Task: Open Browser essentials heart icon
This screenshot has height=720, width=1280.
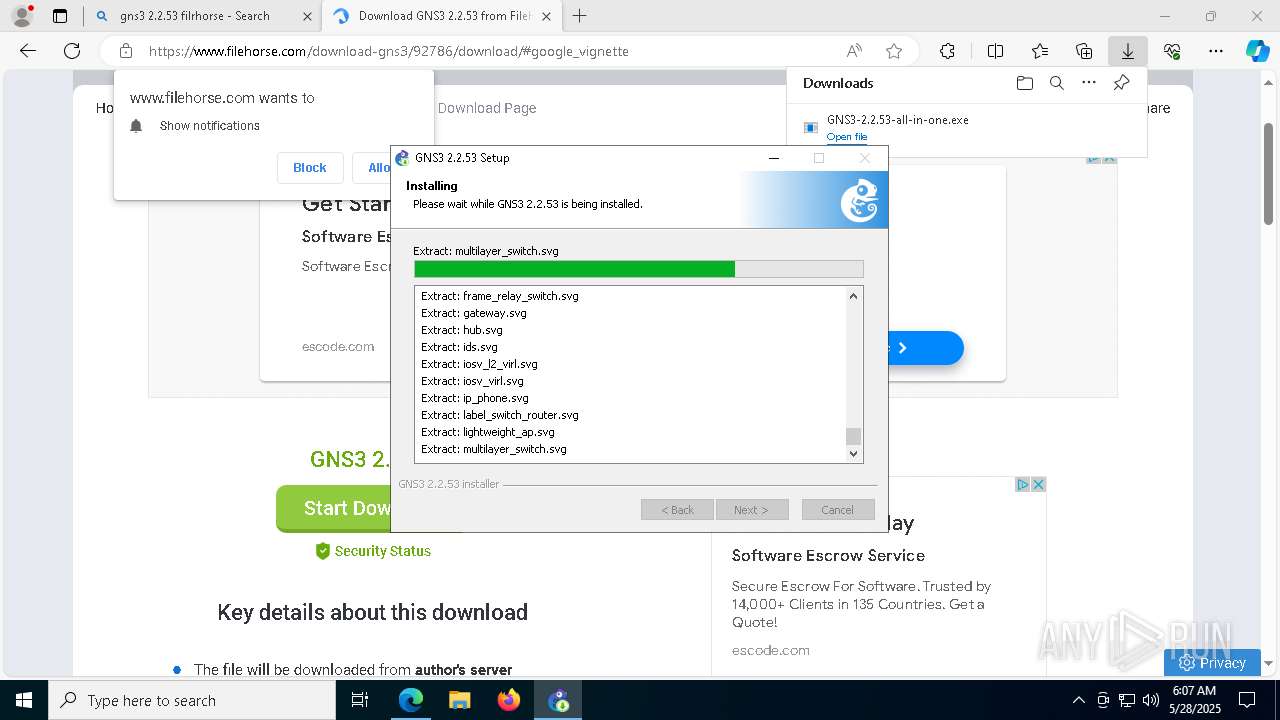Action: point(1172,51)
